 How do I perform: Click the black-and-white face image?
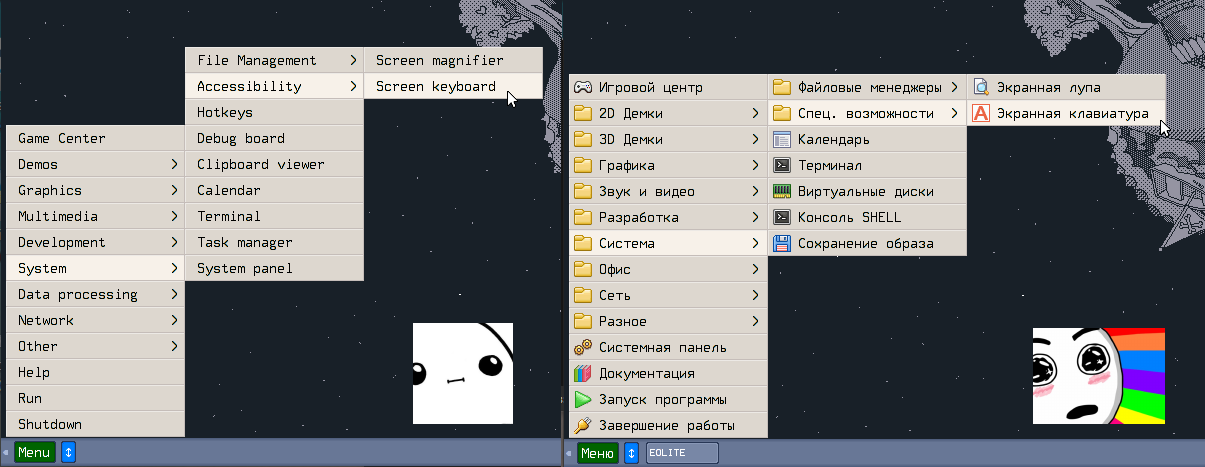tap(463, 373)
